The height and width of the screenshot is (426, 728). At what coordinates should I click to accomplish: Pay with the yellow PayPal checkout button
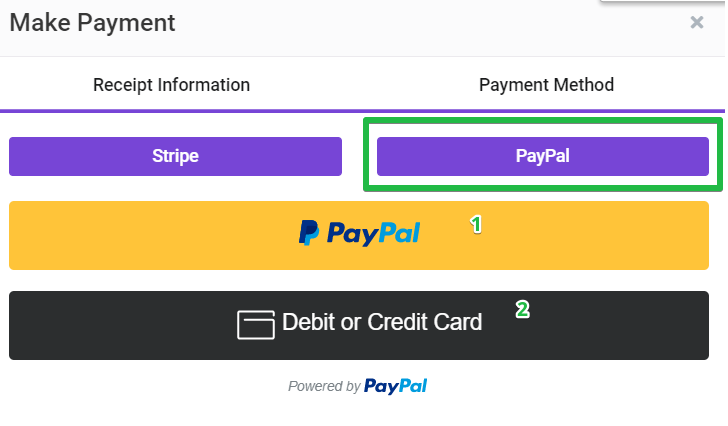[x=359, y=235]
